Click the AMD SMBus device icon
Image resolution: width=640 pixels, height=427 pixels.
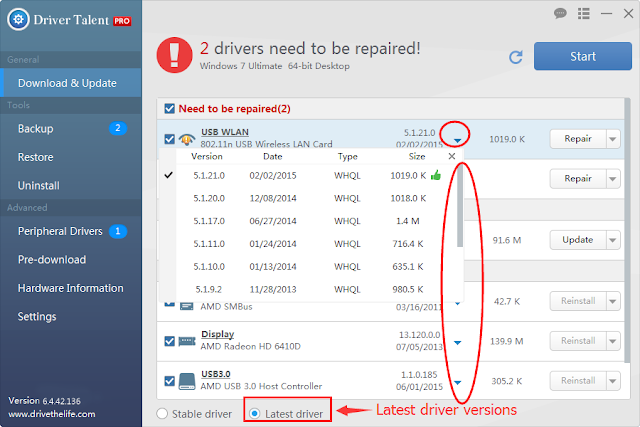(x=187, y=305)
